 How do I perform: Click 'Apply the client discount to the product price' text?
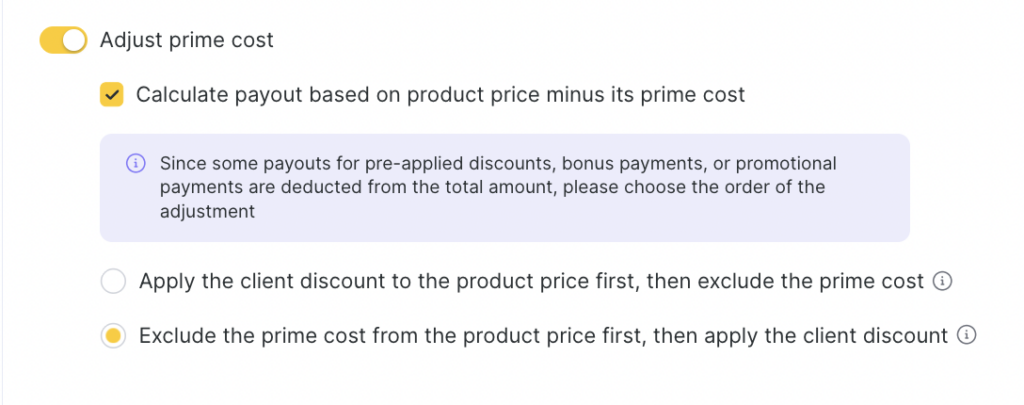(x=380, y=282)
